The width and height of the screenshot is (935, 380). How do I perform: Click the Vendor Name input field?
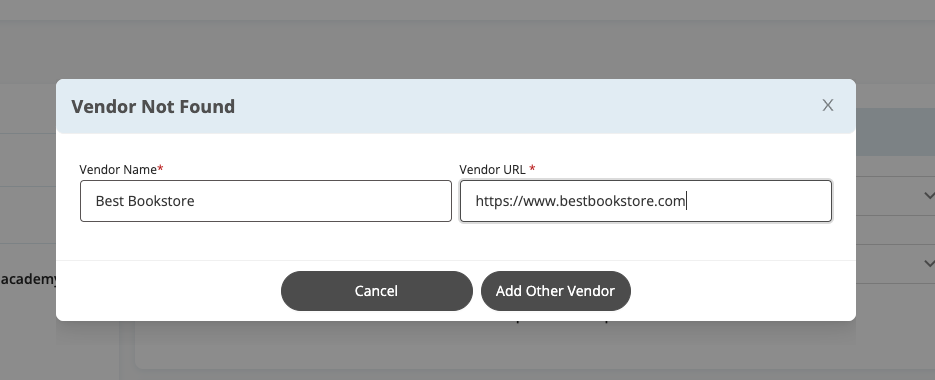(266, 201)
